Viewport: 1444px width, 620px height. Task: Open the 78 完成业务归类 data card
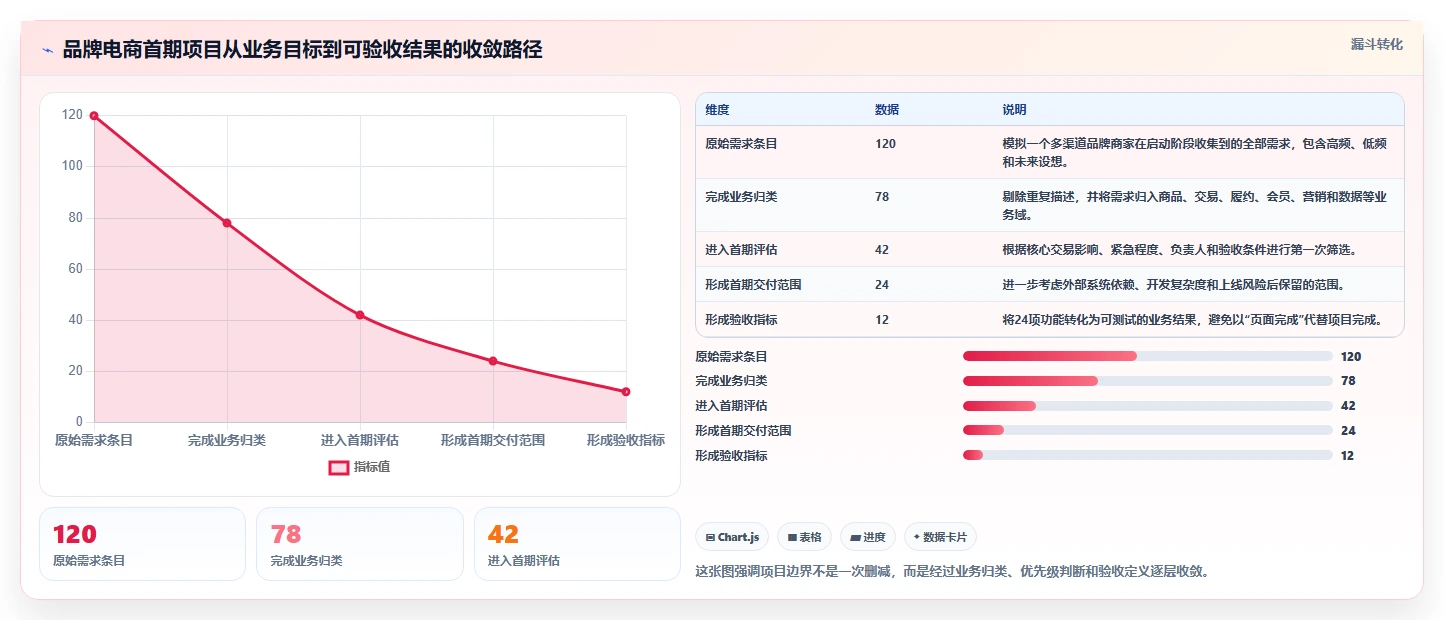360,544
